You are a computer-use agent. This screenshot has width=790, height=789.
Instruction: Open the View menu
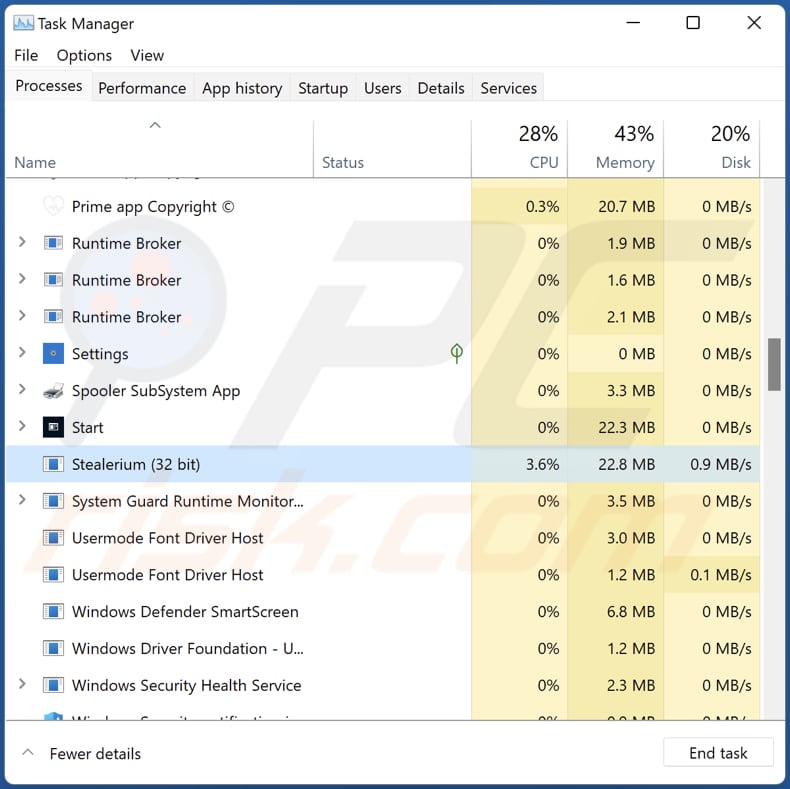147,55
